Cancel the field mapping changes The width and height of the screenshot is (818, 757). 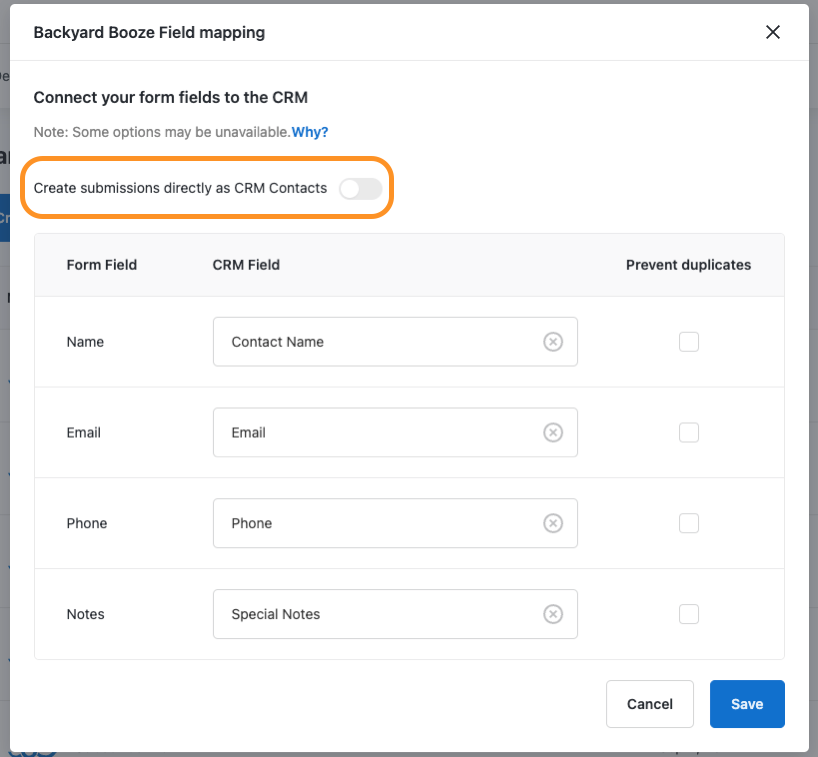(x=649, y=704)
